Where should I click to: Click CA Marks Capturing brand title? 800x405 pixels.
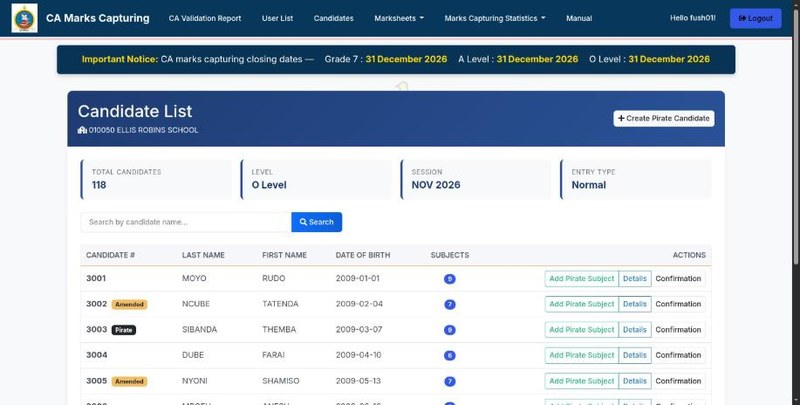pyautogui.click(x=97, y=18)
